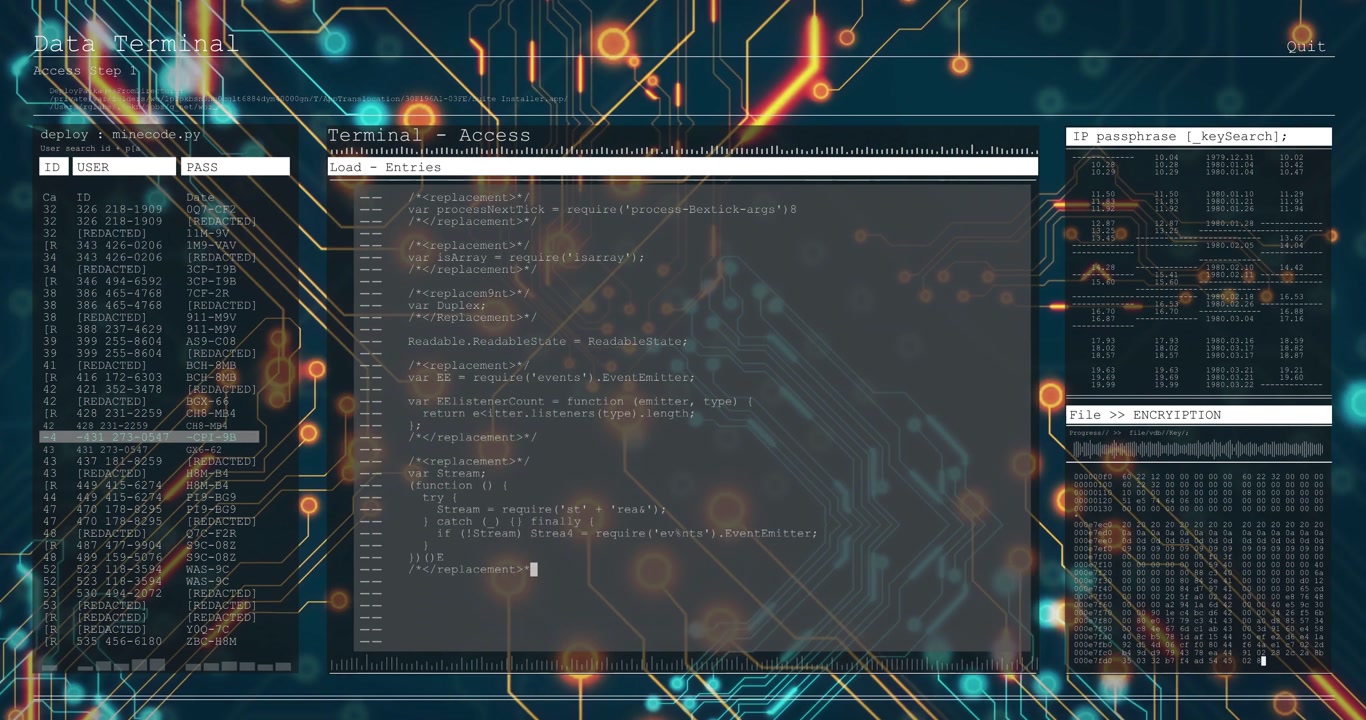
Task: Click the value 17.16 in IP table
Action: click(1291, 319)
